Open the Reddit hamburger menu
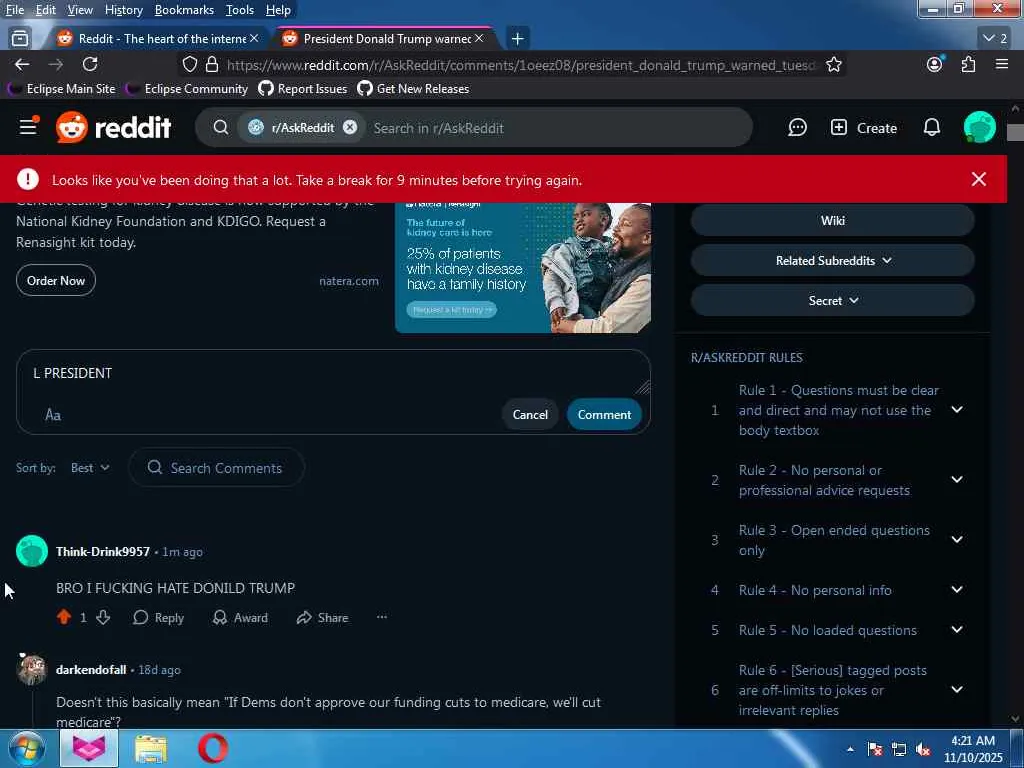 [x=27, y=127]
